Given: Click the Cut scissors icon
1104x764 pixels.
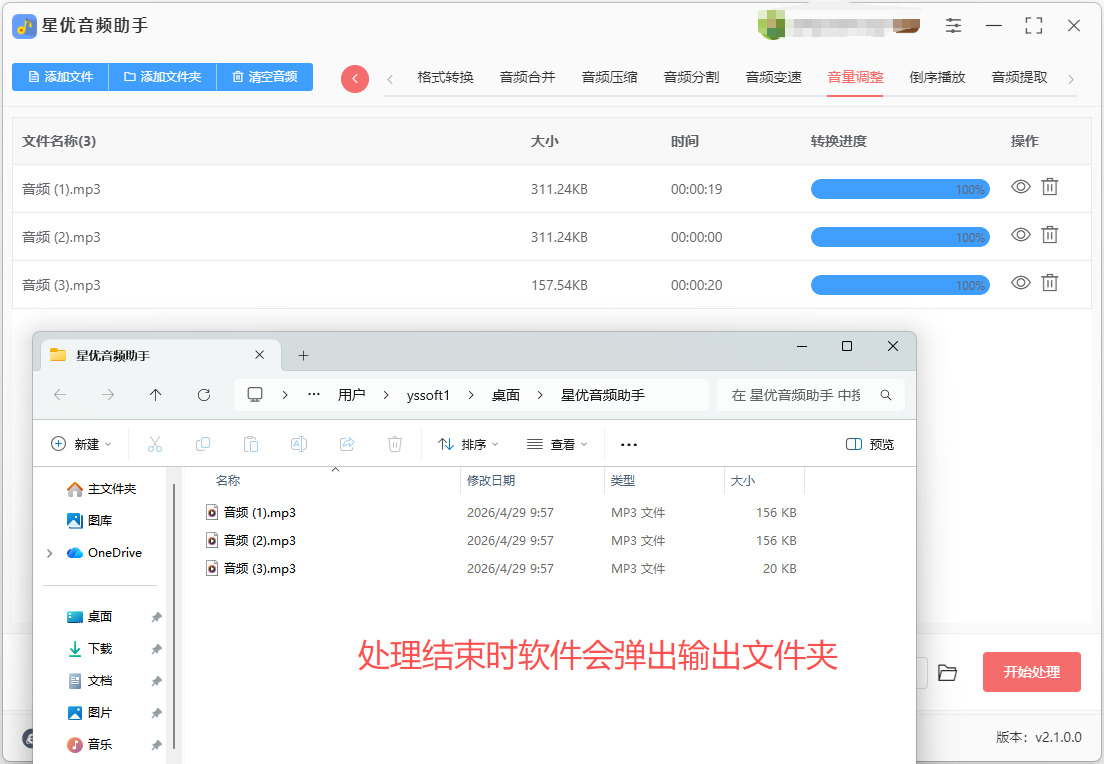Looking at the screenshot, I should pos(155,444).
